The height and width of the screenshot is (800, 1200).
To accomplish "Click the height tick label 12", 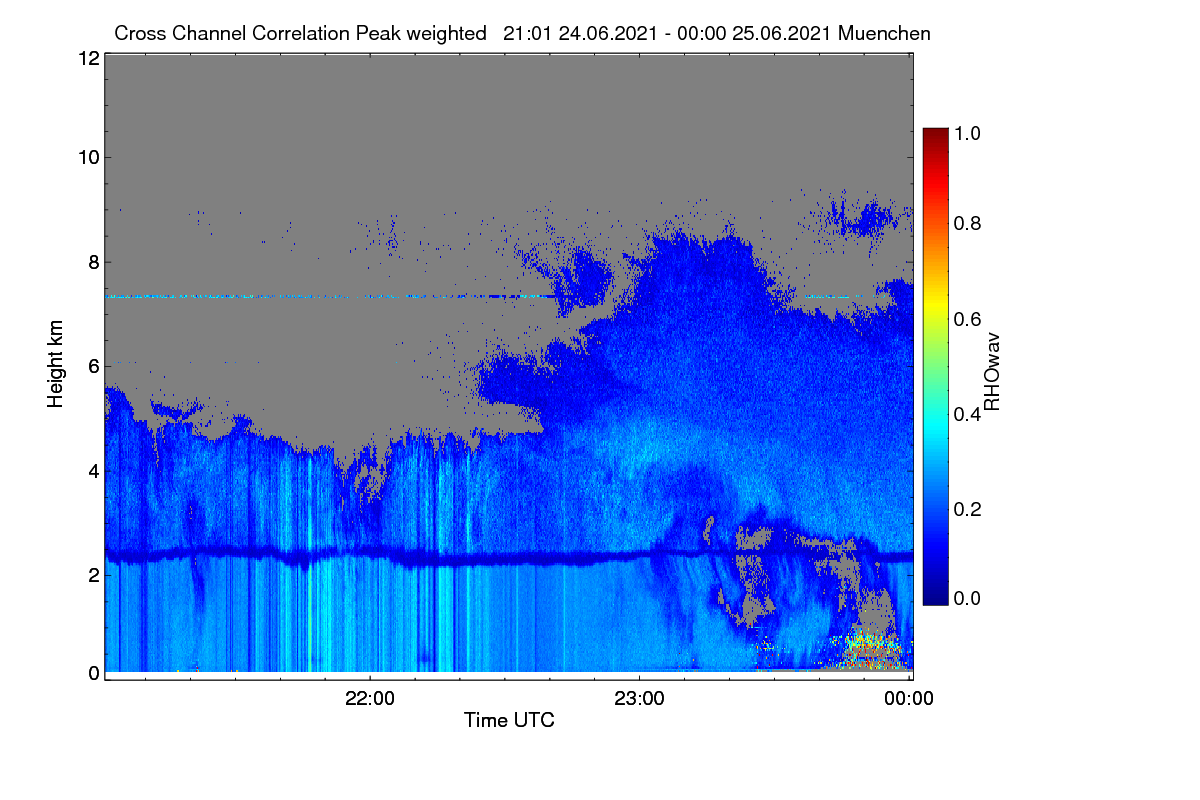I will [x=88, y=58].
